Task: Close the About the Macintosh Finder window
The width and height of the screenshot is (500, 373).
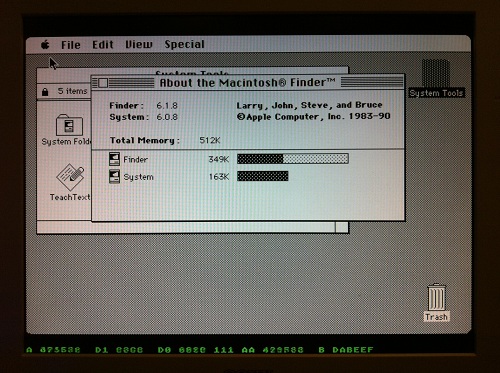Action: tap(103, 83)
